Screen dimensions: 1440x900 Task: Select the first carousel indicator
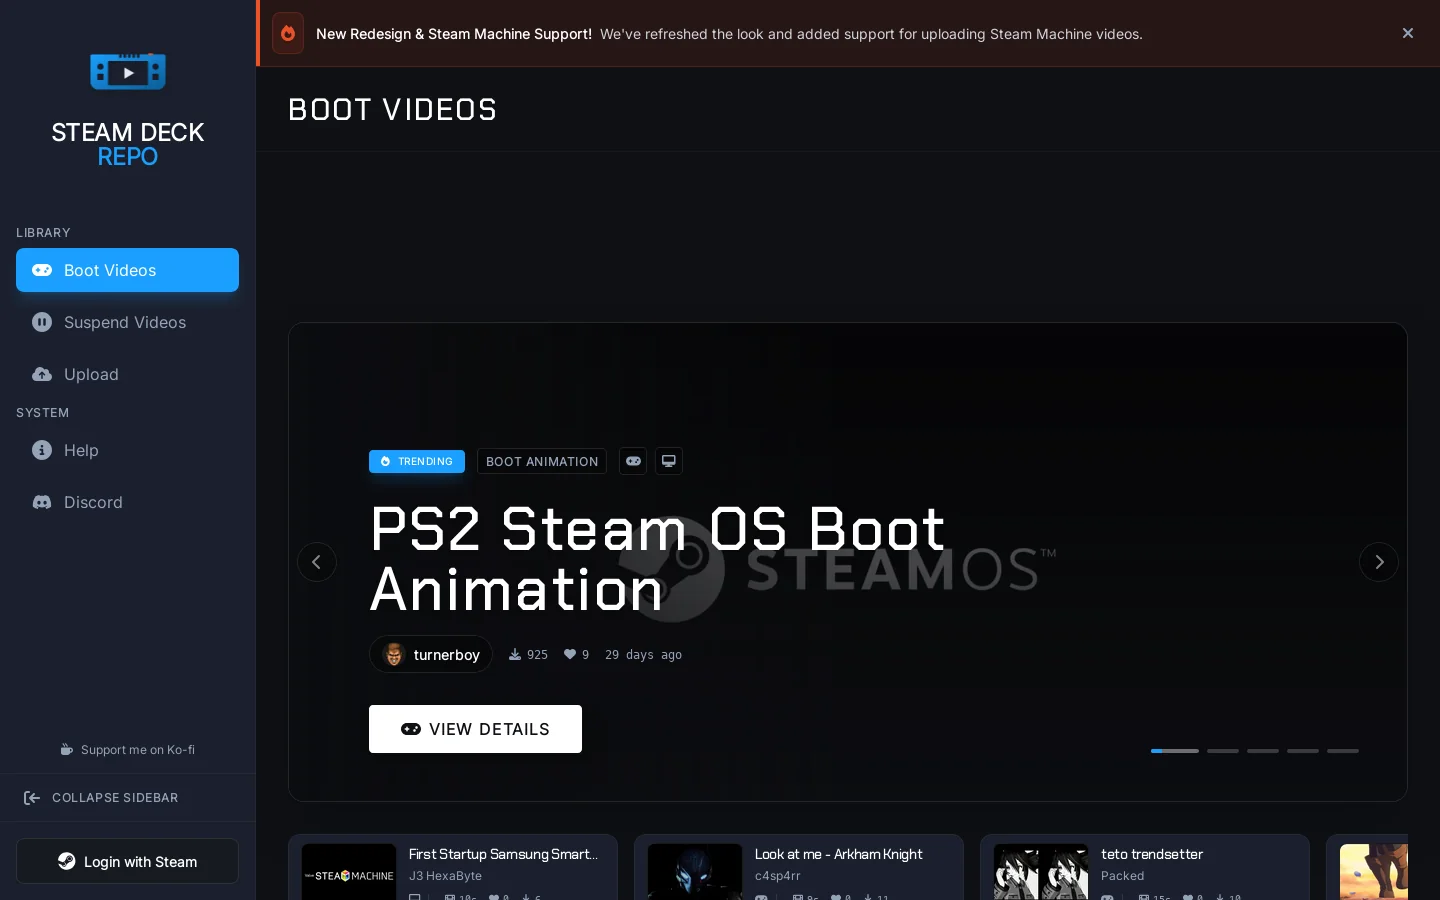pyautogui.click(x=1175, y=750)
